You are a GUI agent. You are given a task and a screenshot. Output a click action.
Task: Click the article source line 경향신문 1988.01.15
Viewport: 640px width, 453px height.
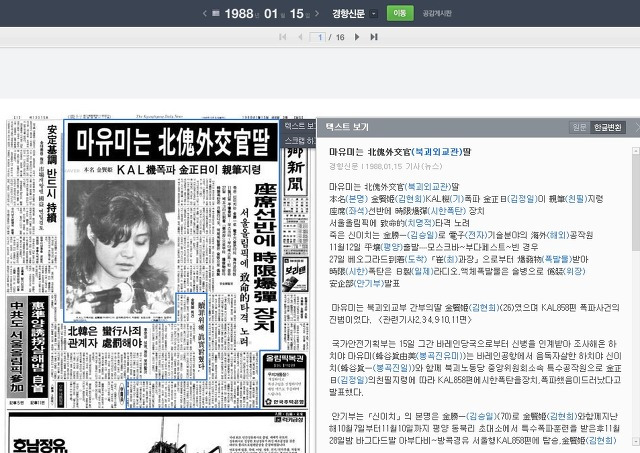click(385, 166)
